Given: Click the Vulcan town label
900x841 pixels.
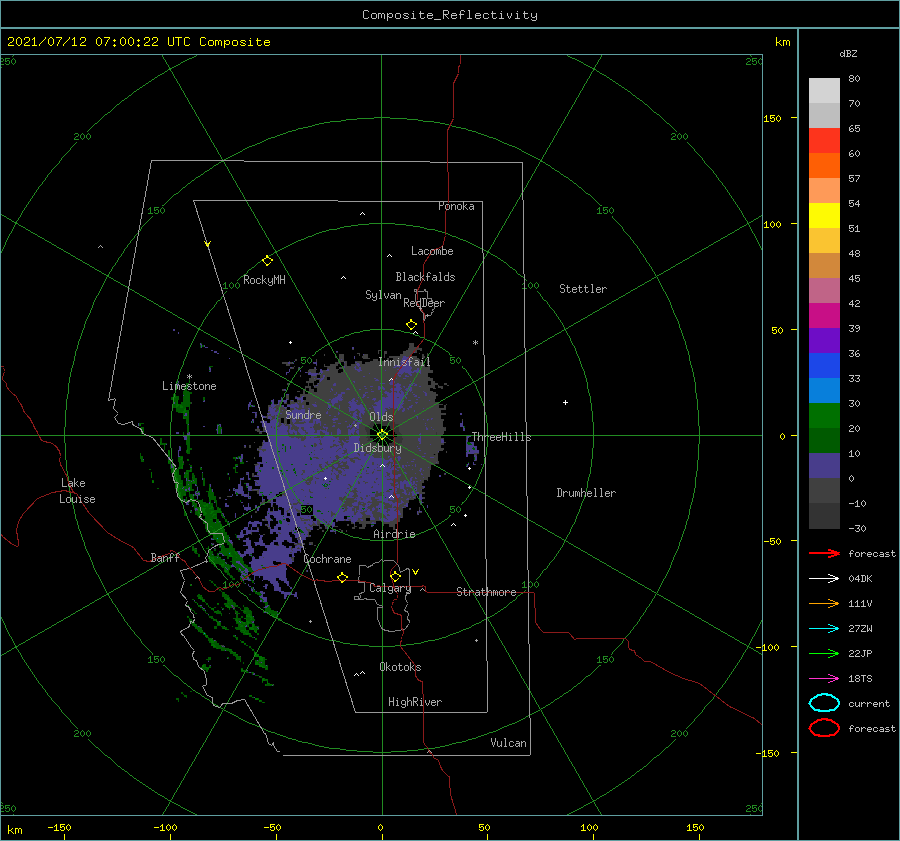Looking at the screenshot, I should [508, 743].
